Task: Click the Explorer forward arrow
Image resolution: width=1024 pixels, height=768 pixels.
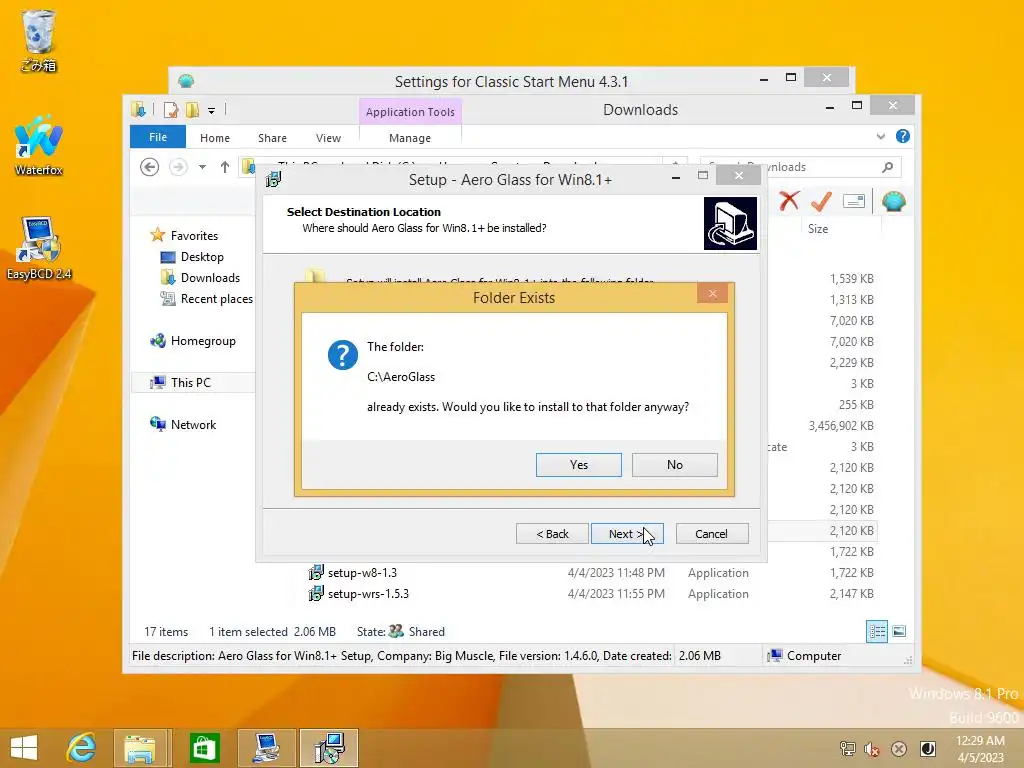Action: 178,167
